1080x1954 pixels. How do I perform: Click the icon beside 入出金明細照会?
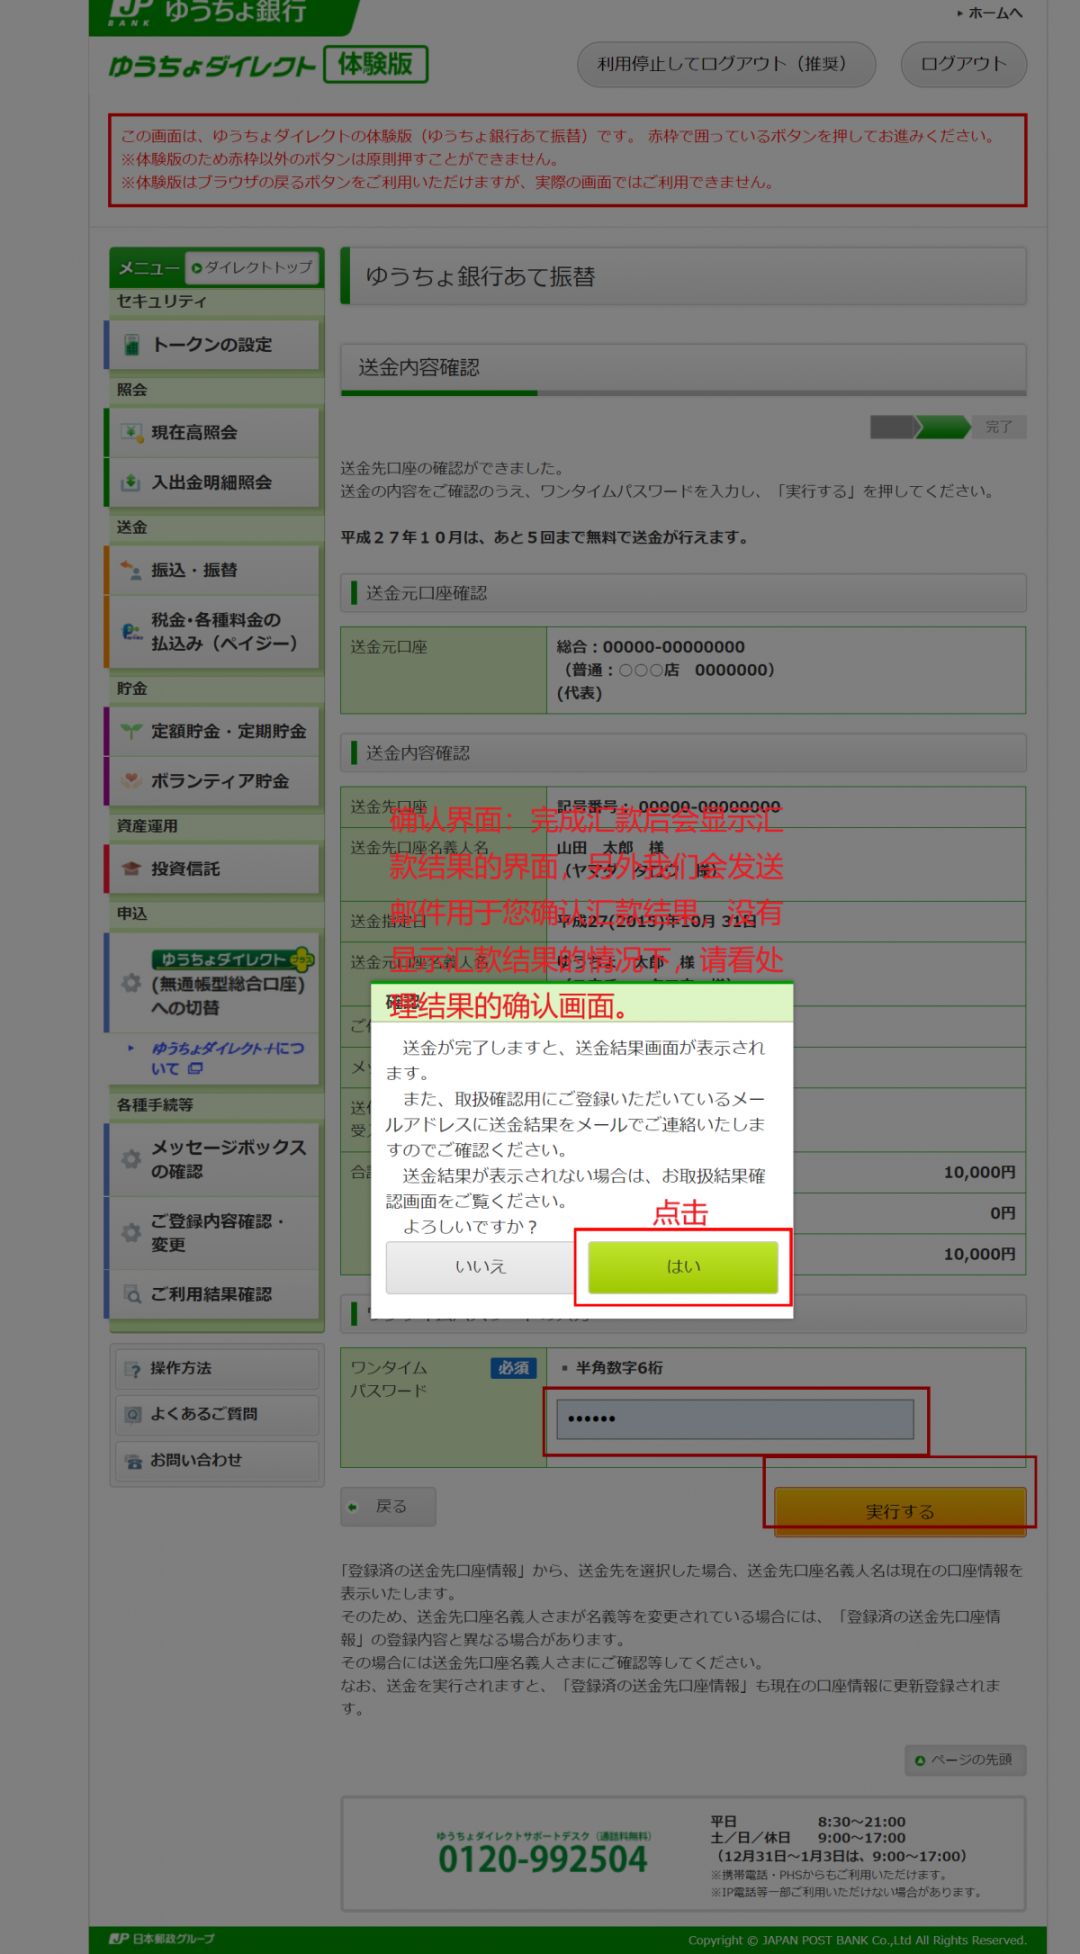pyautogui.click(x=131, y=482)
